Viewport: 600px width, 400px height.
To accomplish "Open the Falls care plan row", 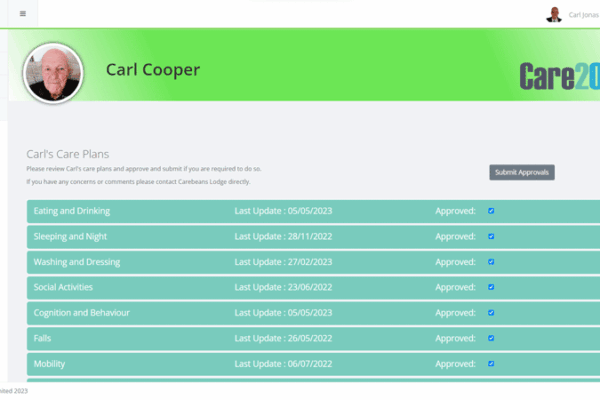I will (x=45, y=338).
